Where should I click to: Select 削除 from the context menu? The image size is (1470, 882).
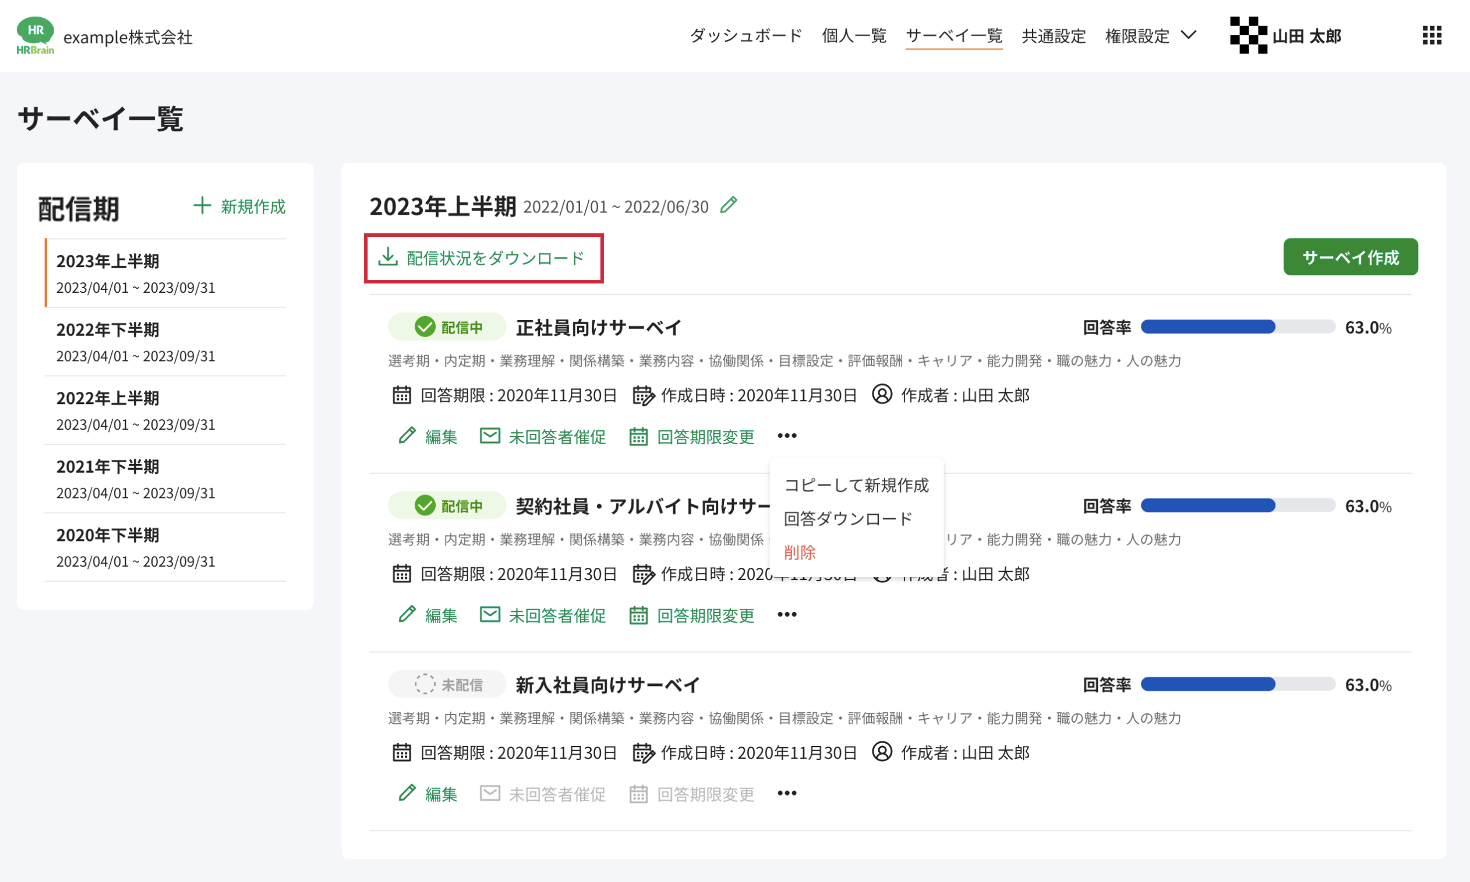coord(800,551)
